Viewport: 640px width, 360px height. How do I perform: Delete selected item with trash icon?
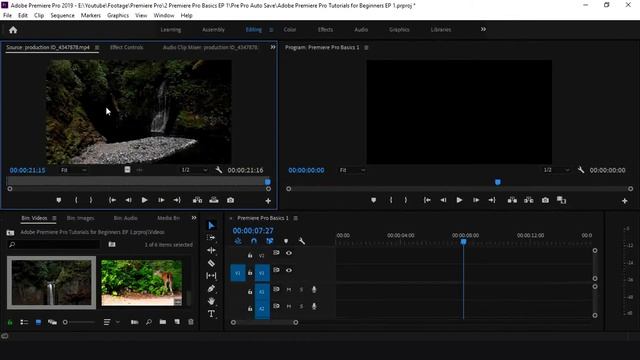coord(191,322)
